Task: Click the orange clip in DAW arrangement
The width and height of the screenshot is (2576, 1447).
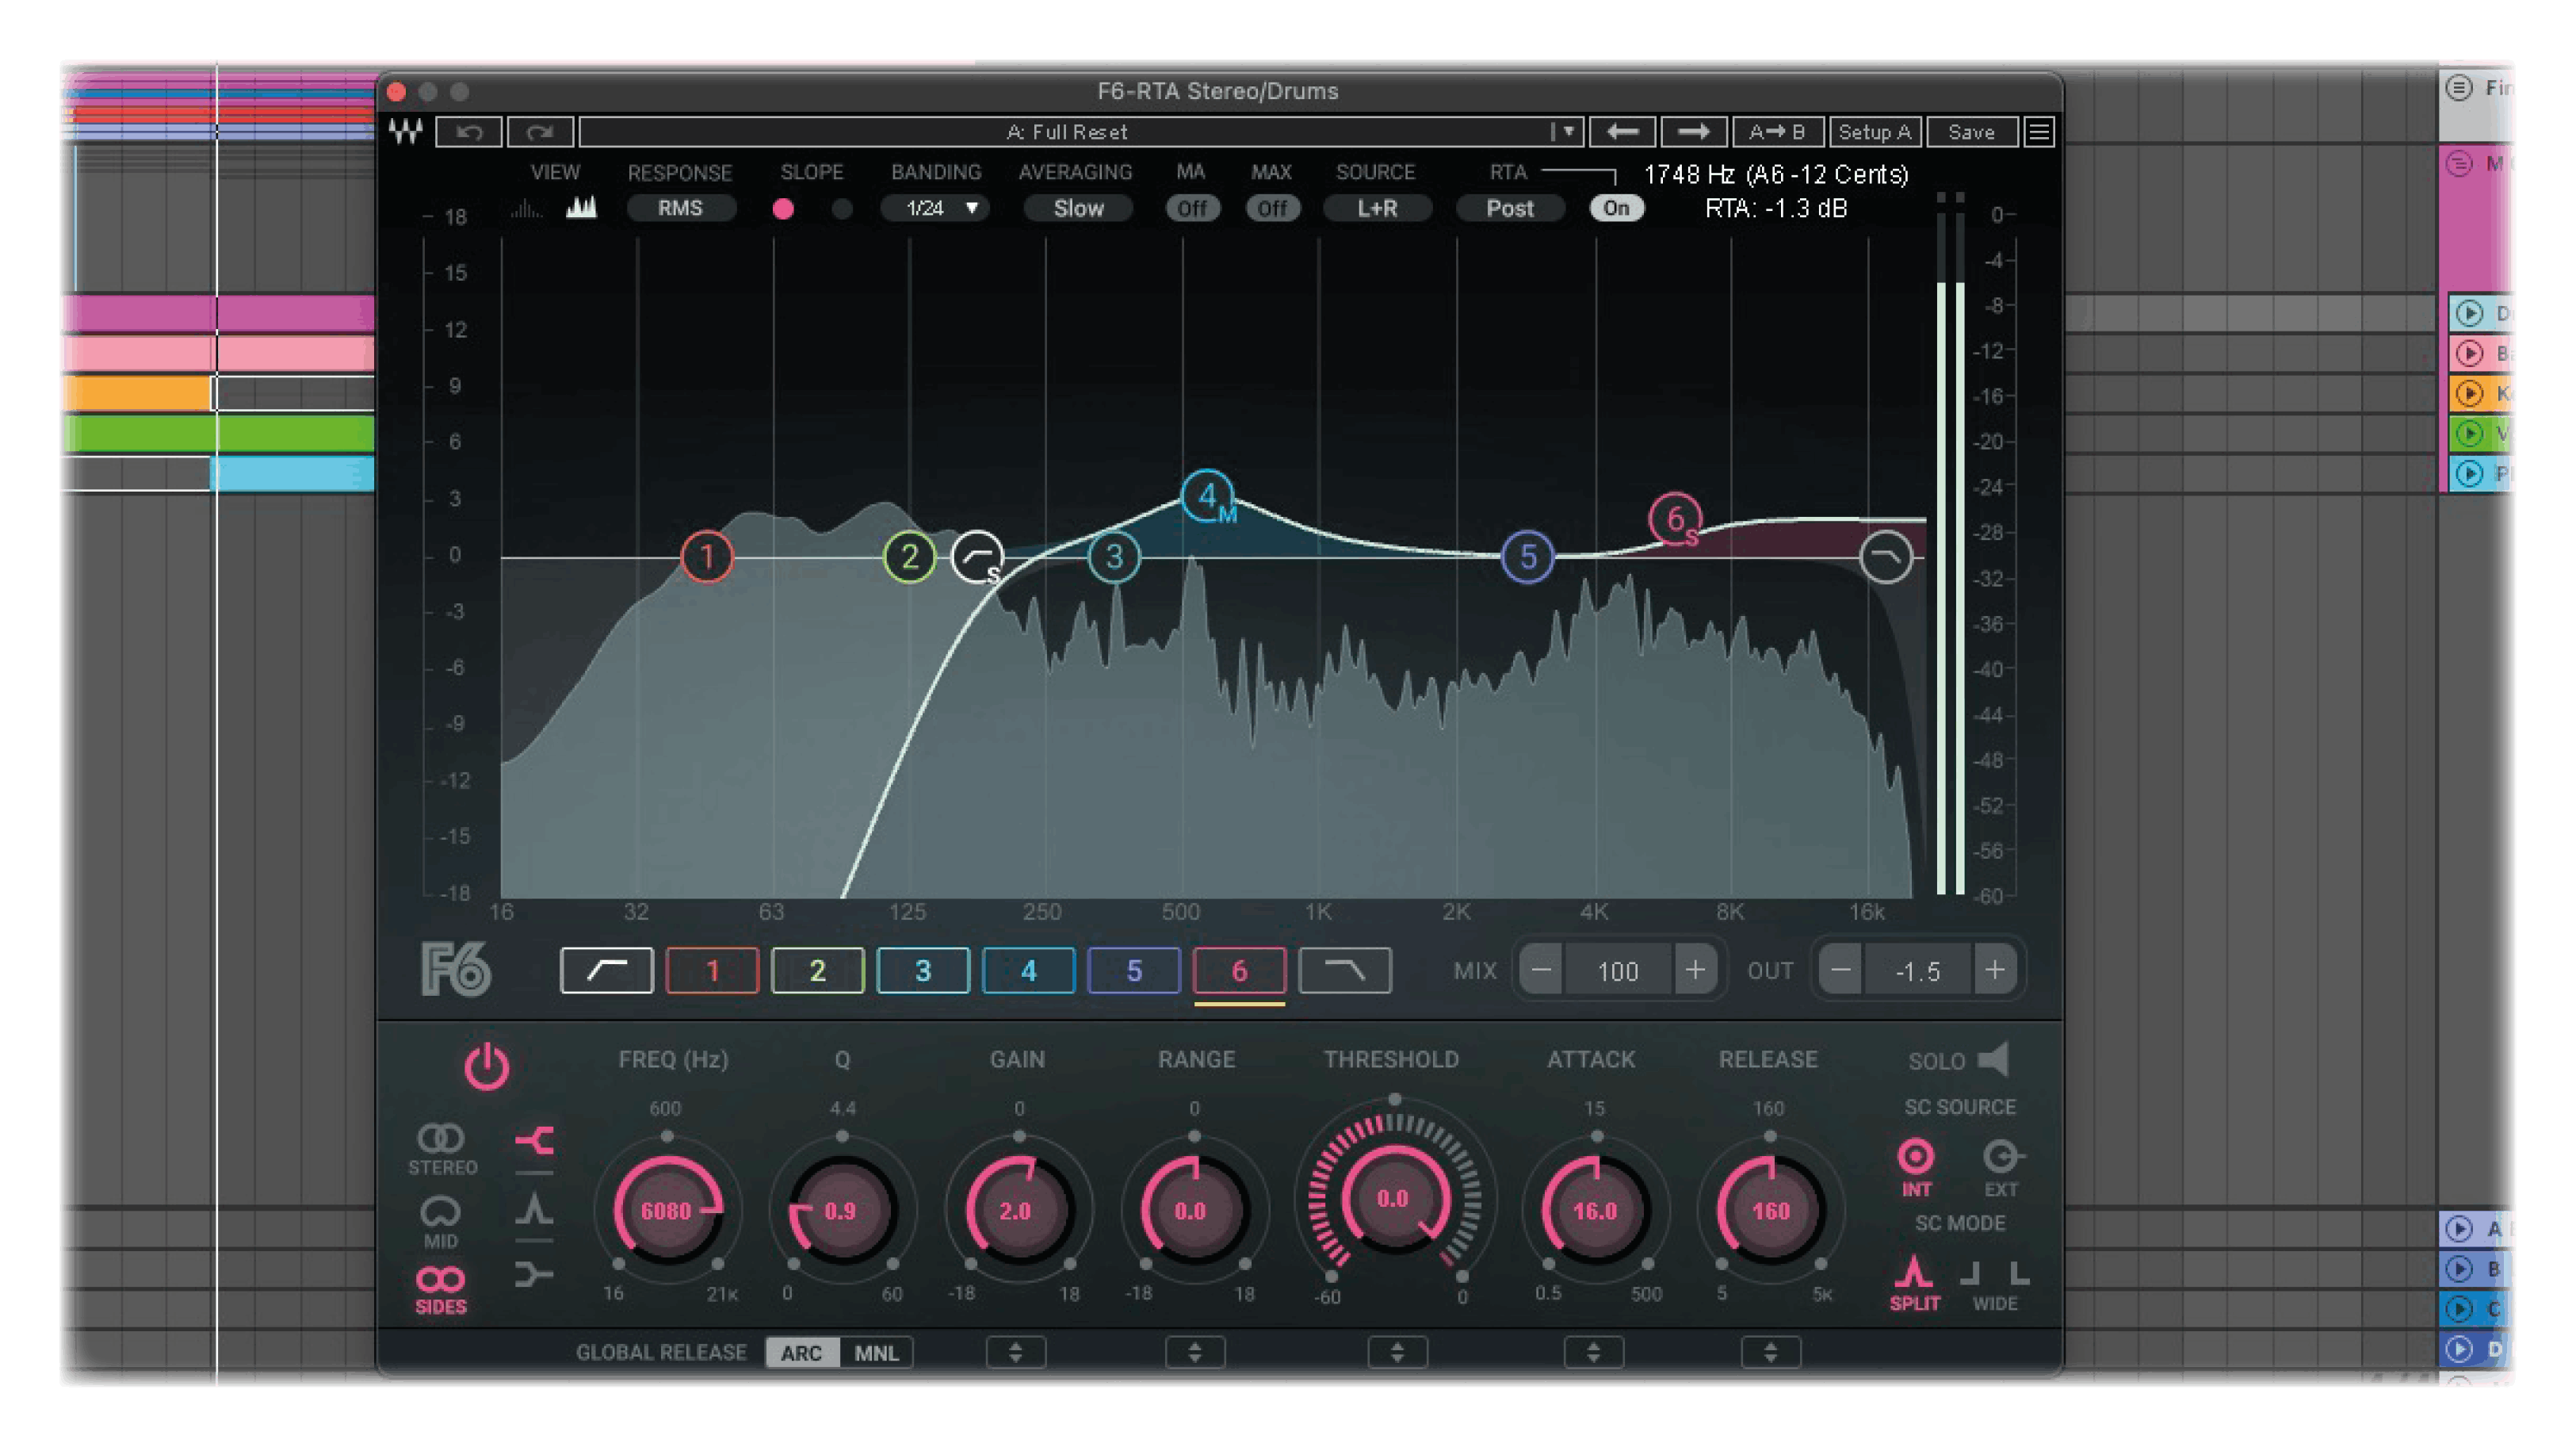Action: pos(138,393)
